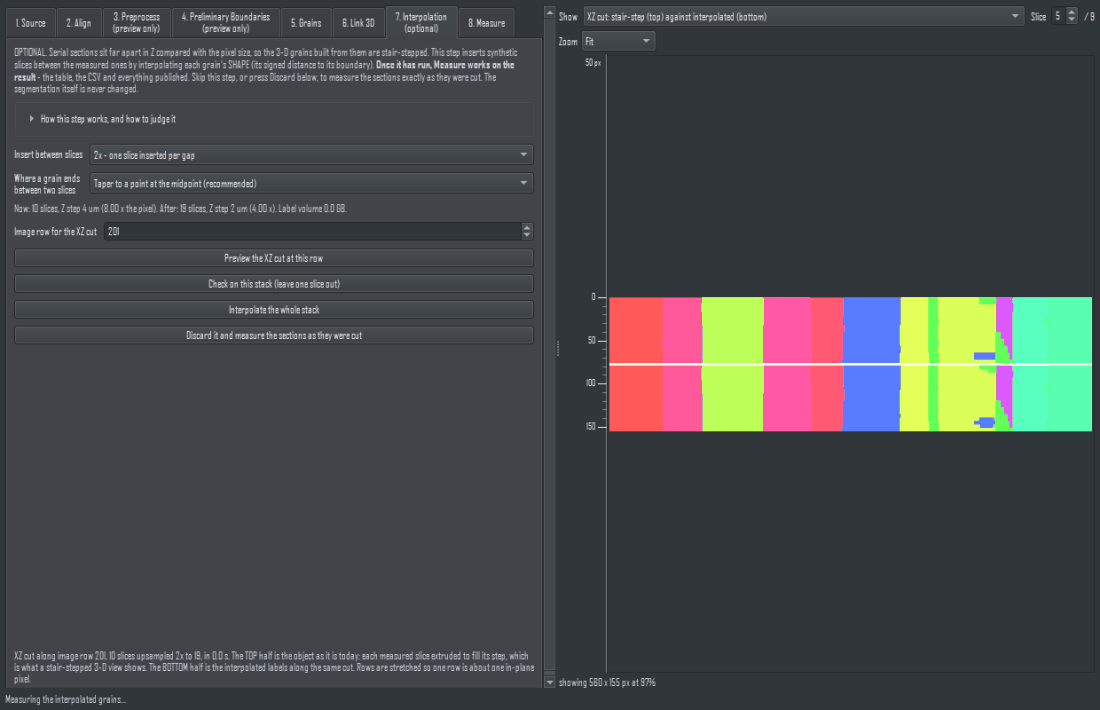Screen dimensions: 1100x710
Task: Click the left panel scroll-down arrow
Action: pyautogui.click(x=550, y=682)
